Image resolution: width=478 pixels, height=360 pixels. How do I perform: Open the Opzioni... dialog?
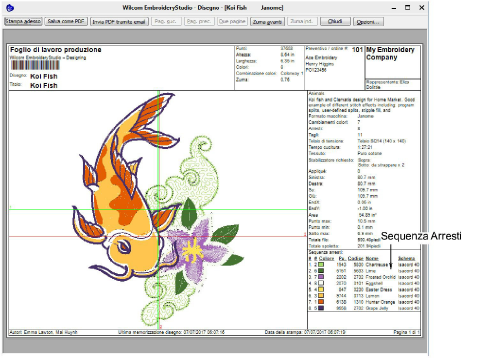[368, 22]
